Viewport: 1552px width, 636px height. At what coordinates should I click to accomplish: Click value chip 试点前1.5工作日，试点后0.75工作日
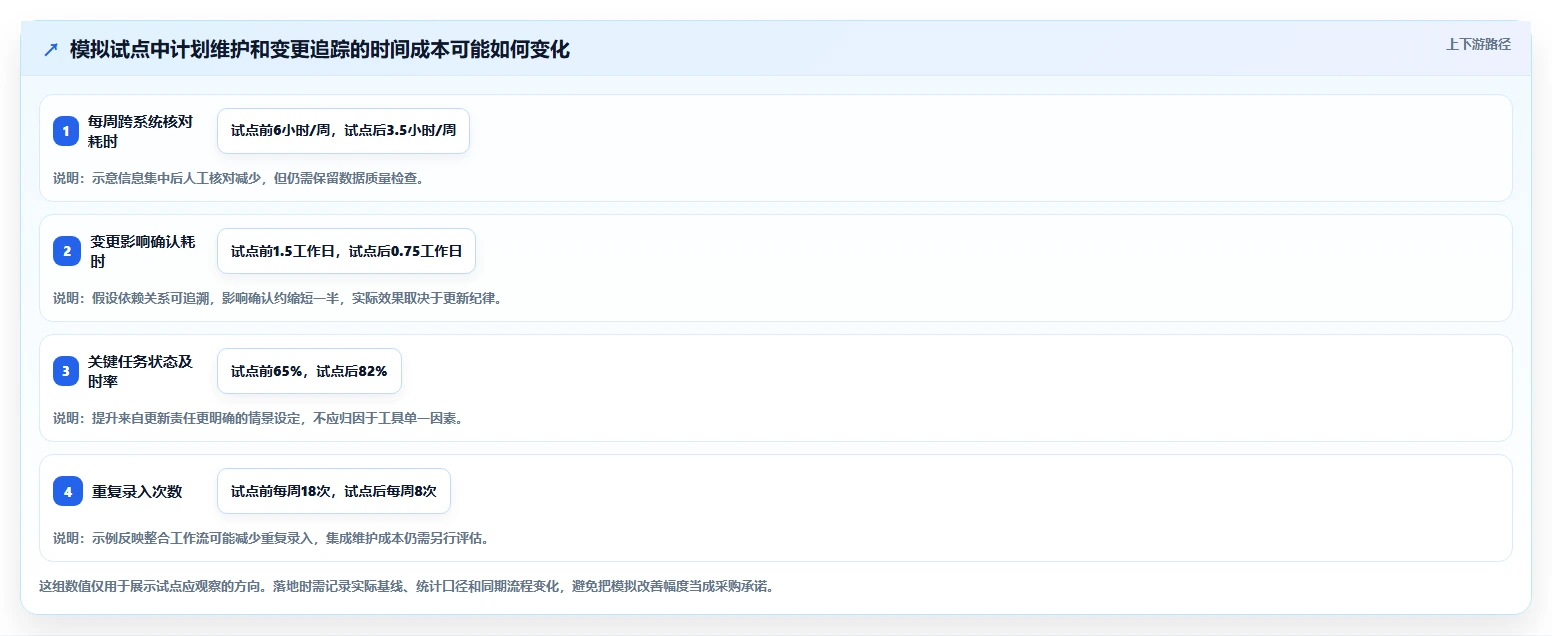346,251
